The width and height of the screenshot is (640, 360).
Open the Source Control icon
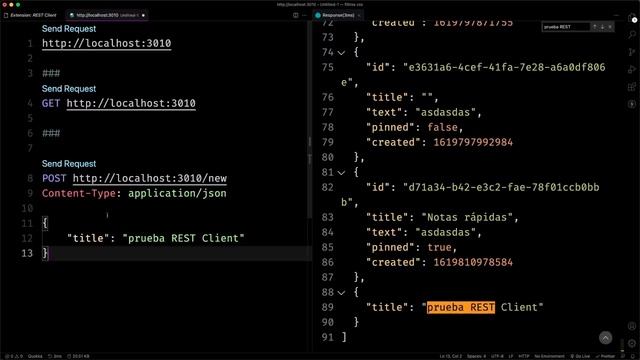pos(632,52)
